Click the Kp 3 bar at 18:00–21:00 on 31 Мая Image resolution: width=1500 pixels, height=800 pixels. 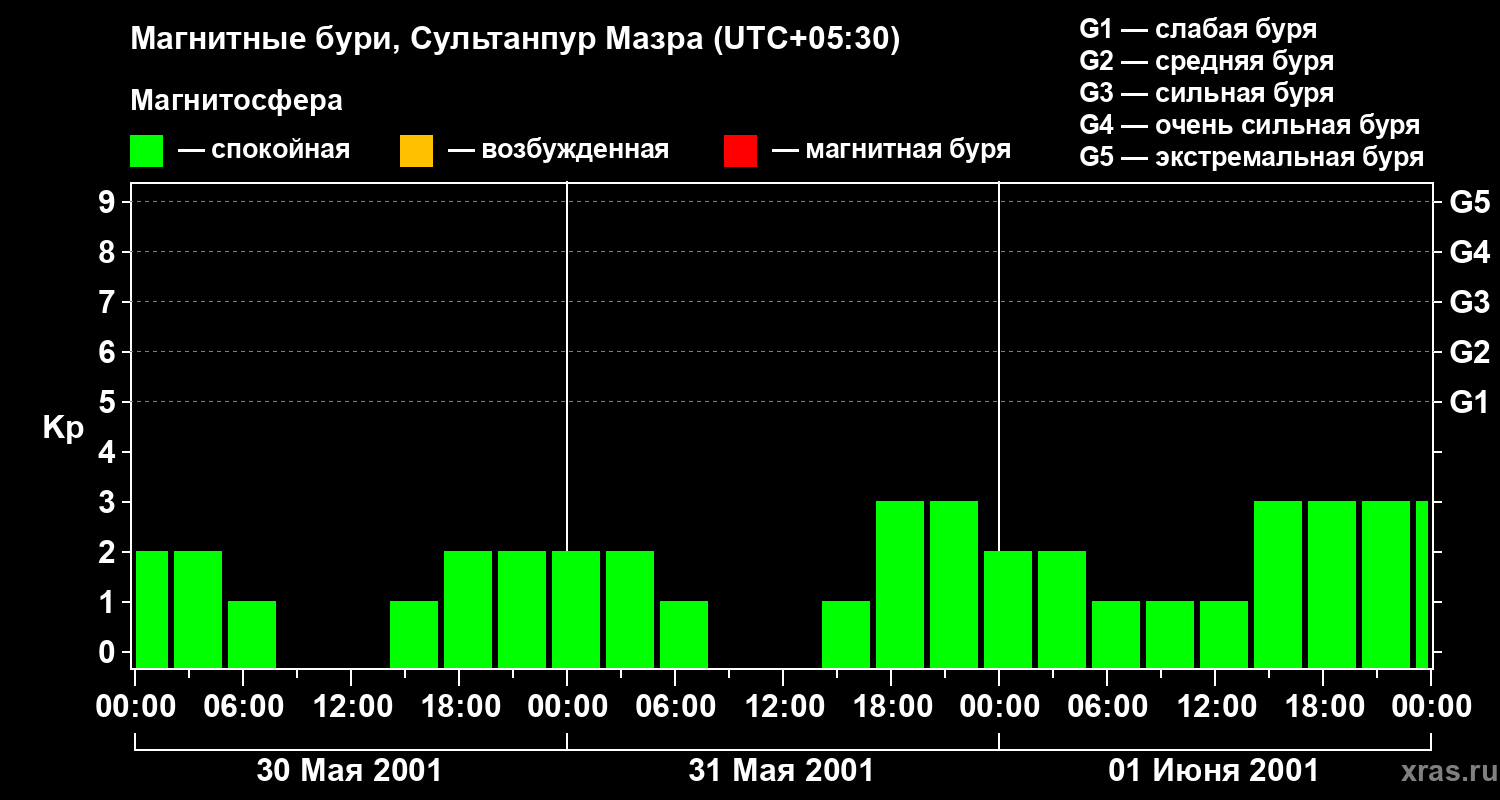click(x=900, y=584)
